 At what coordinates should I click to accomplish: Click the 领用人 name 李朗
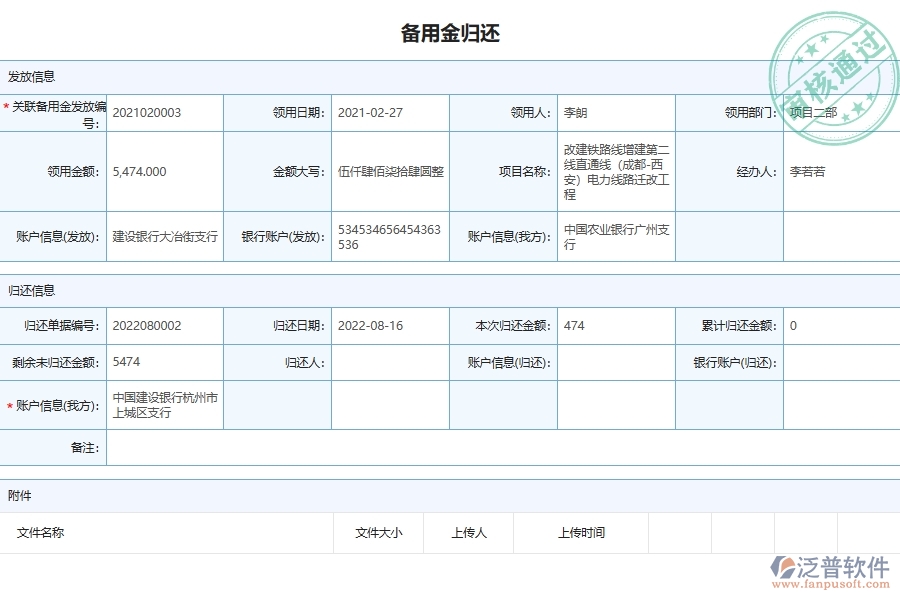(x=572, y=112)
